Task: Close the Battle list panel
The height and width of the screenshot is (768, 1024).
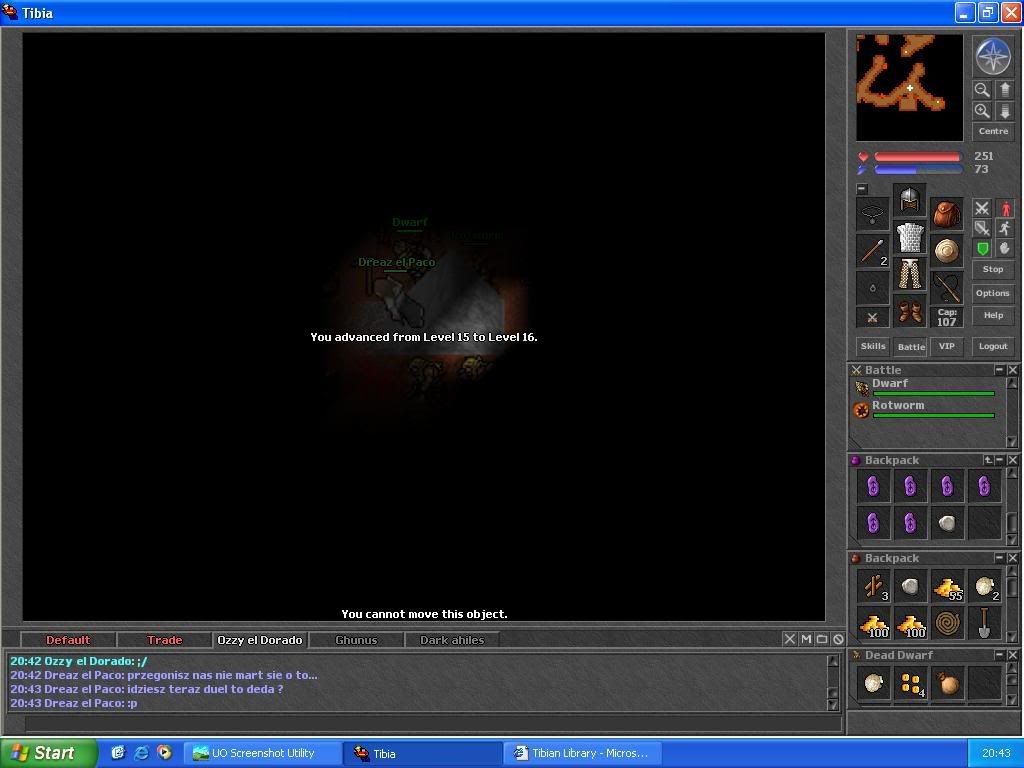Action: (1012, 370)
